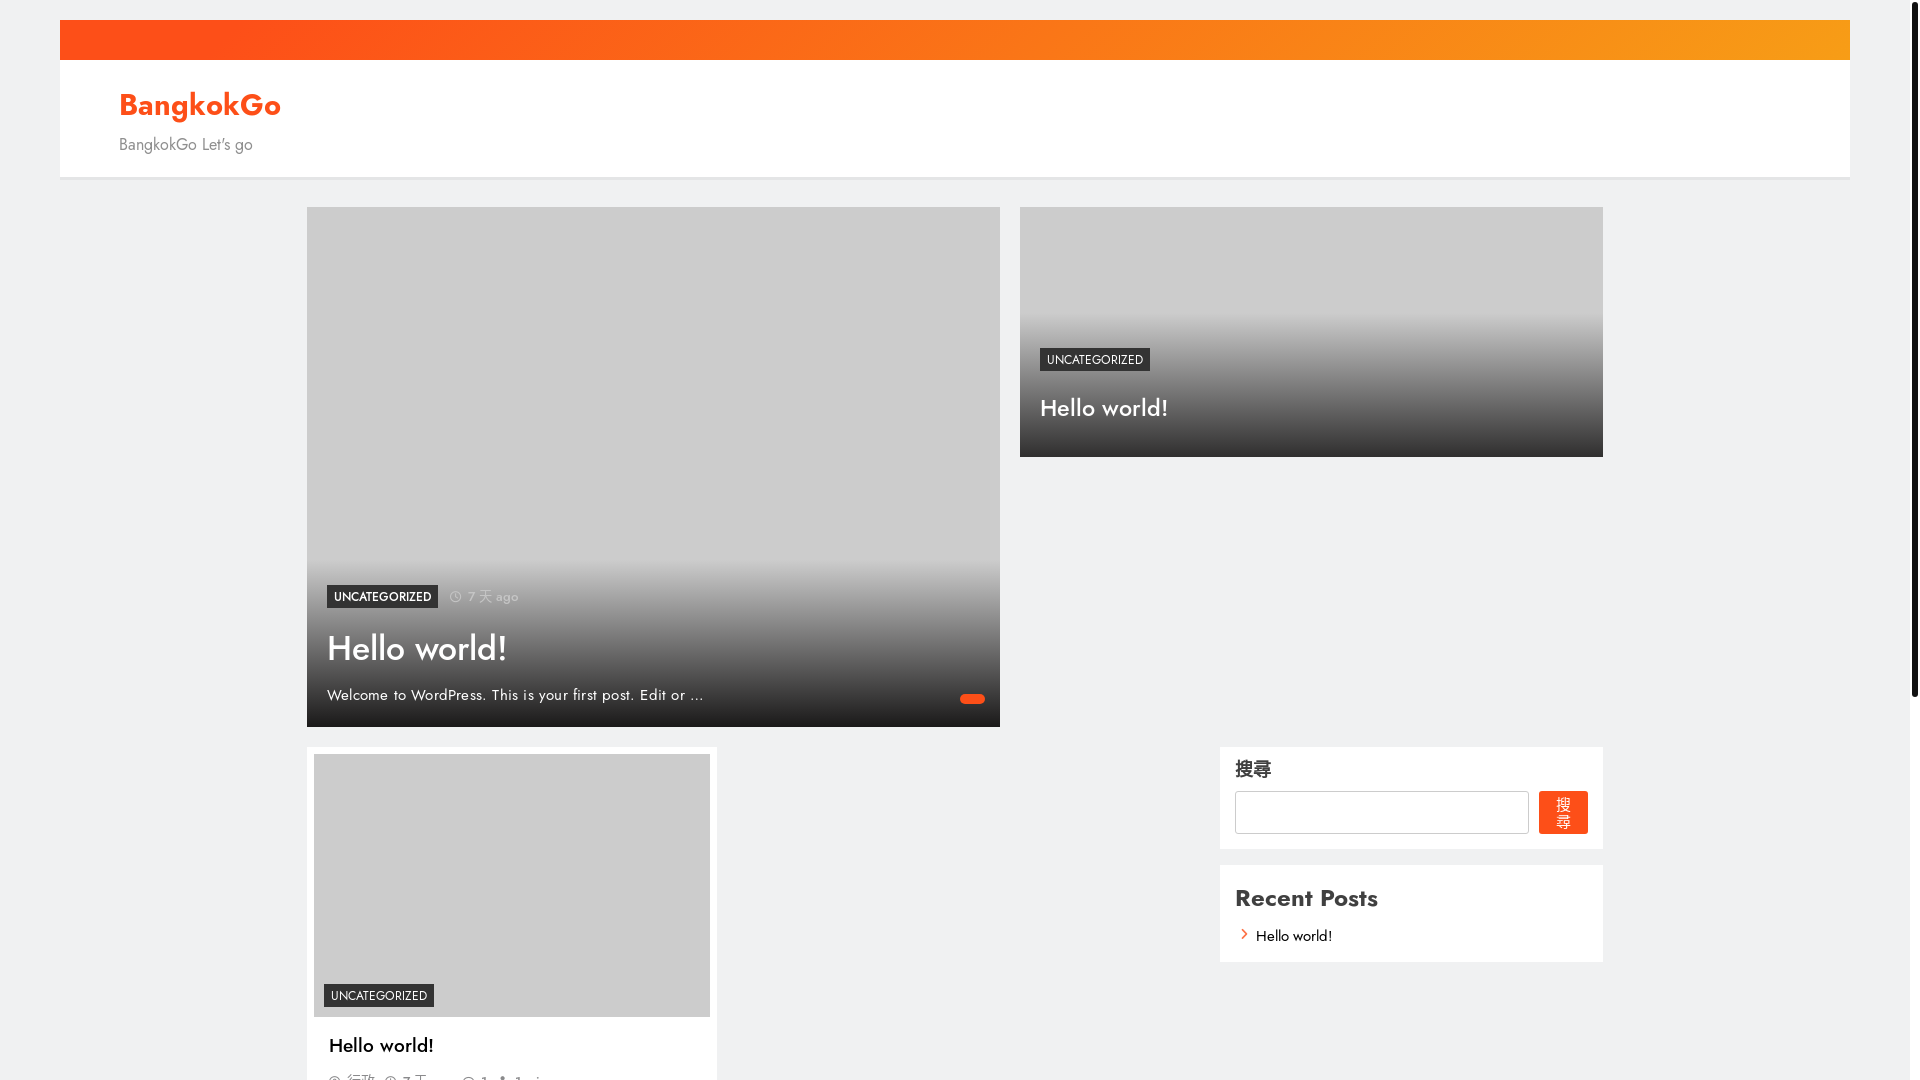Viewport: 1920px width, 1080px height.
Task: Open 'Hello world!' in Recent Posts list
Action: [x=1294, y=936]
